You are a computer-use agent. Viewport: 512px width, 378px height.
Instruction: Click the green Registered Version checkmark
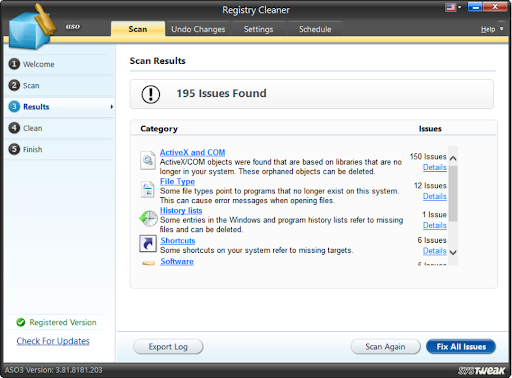click(x=21, y=322)
